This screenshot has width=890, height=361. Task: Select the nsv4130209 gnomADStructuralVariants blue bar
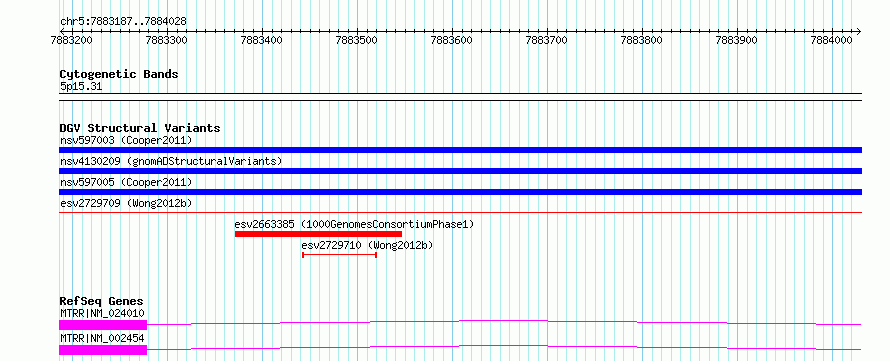pos(460,171)
